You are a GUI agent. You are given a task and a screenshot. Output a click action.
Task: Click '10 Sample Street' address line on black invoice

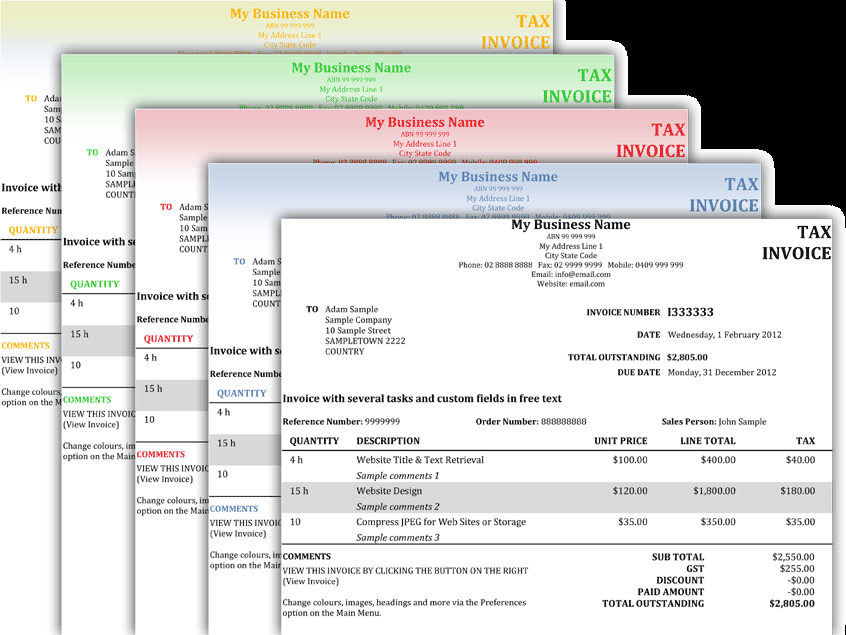(x=358, y=331)
